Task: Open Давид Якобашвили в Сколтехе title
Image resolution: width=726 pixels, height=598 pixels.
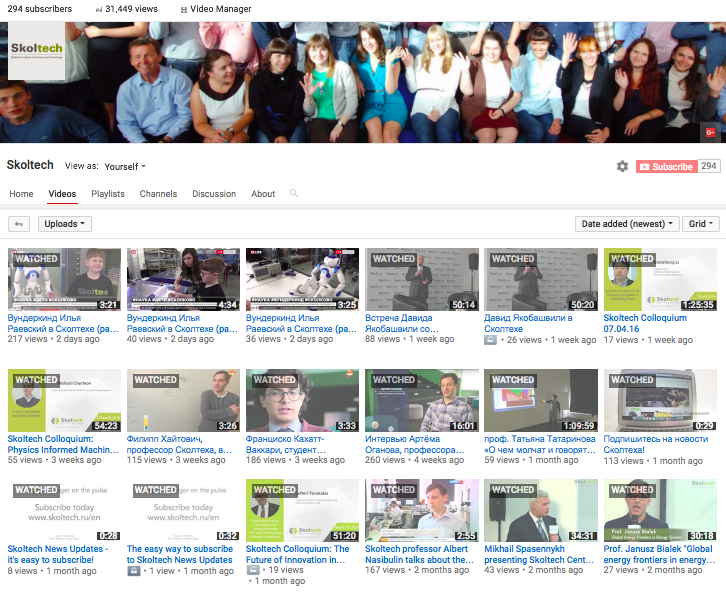Action: point(528,324)
